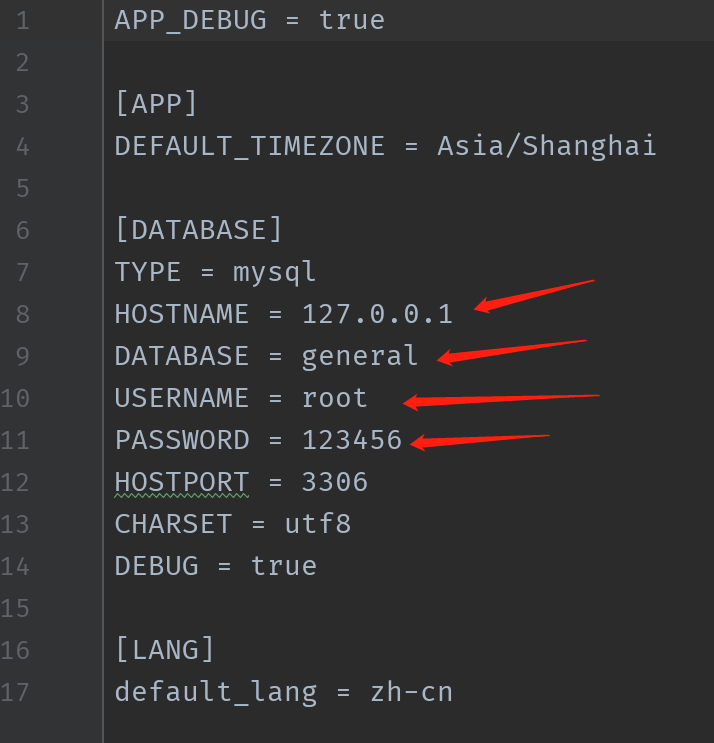Viewport: 714px width, 743px height.
Task: Place cursor on mysql TYPE value
Action: (274, 273)
